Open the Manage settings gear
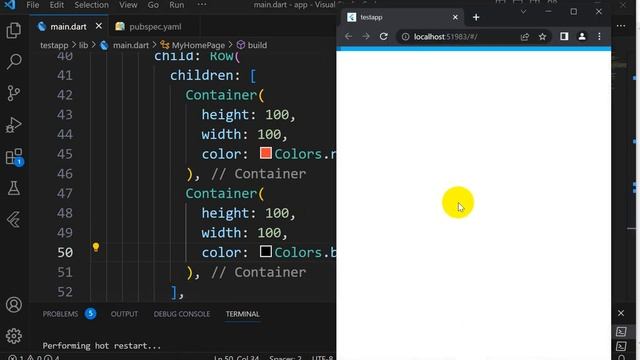This screenshot has height=360, width=640. 13,336
